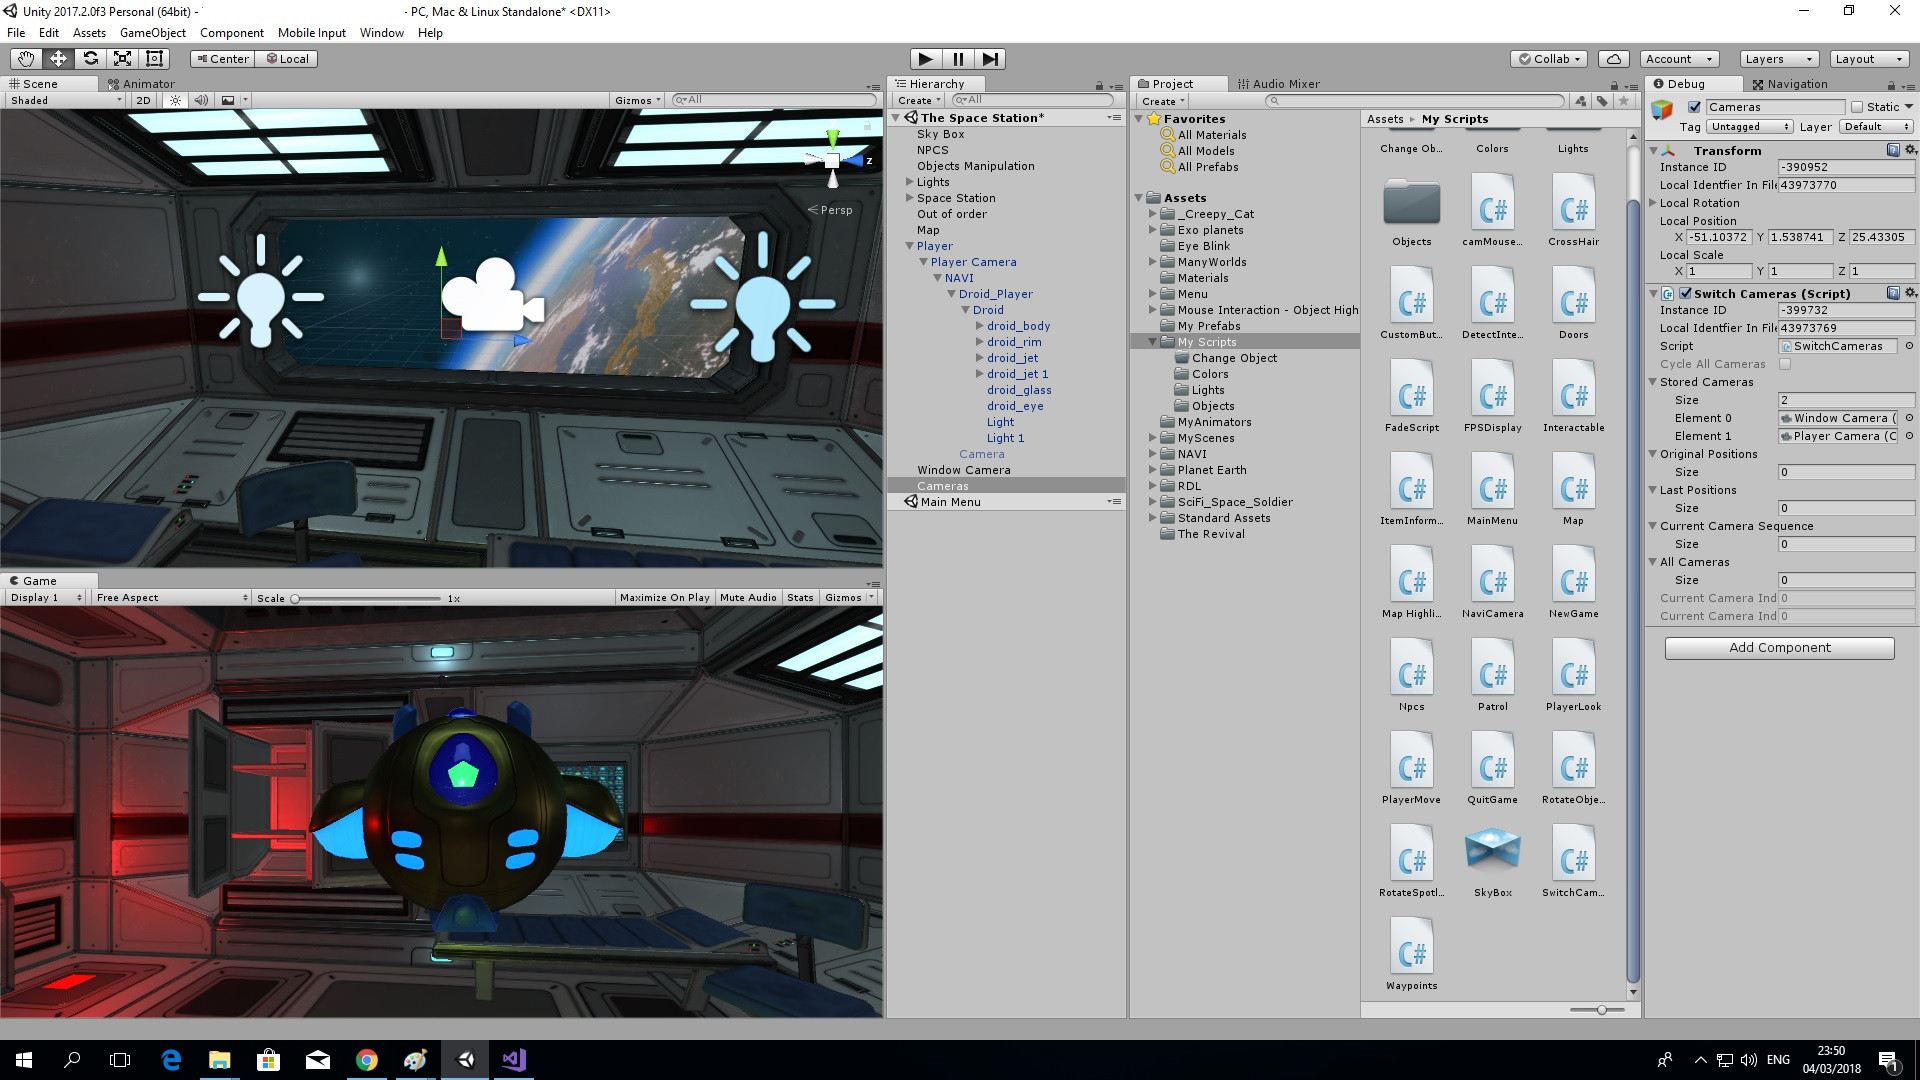Select the Hand tool in toolbar
The image size is (1920, 1080).
26,59
